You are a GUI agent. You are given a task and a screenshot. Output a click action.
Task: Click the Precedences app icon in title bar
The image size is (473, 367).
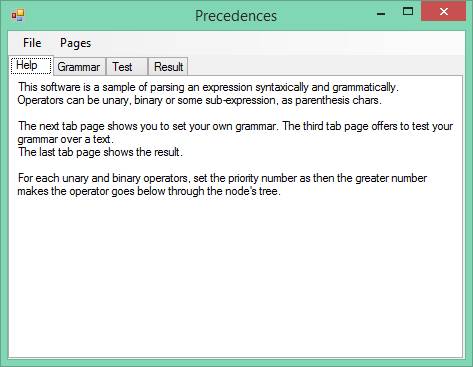tap(18, 15)
